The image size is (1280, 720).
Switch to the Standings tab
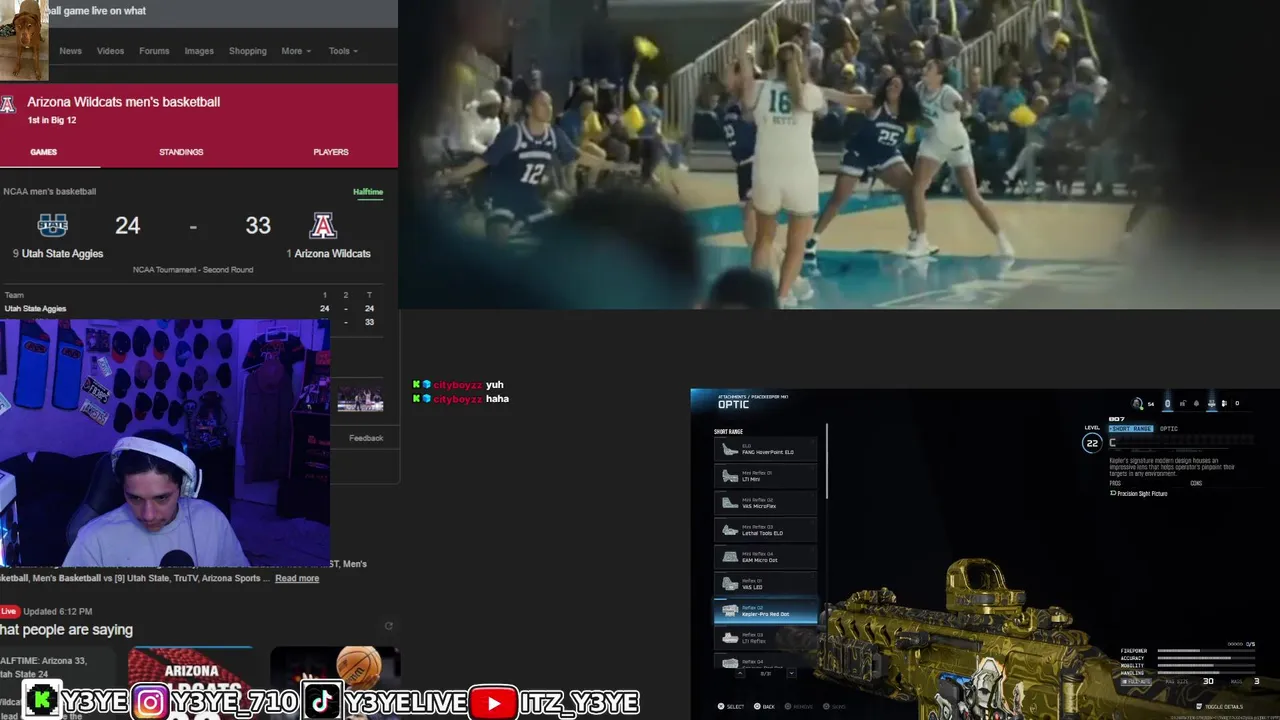click(181, 152)
